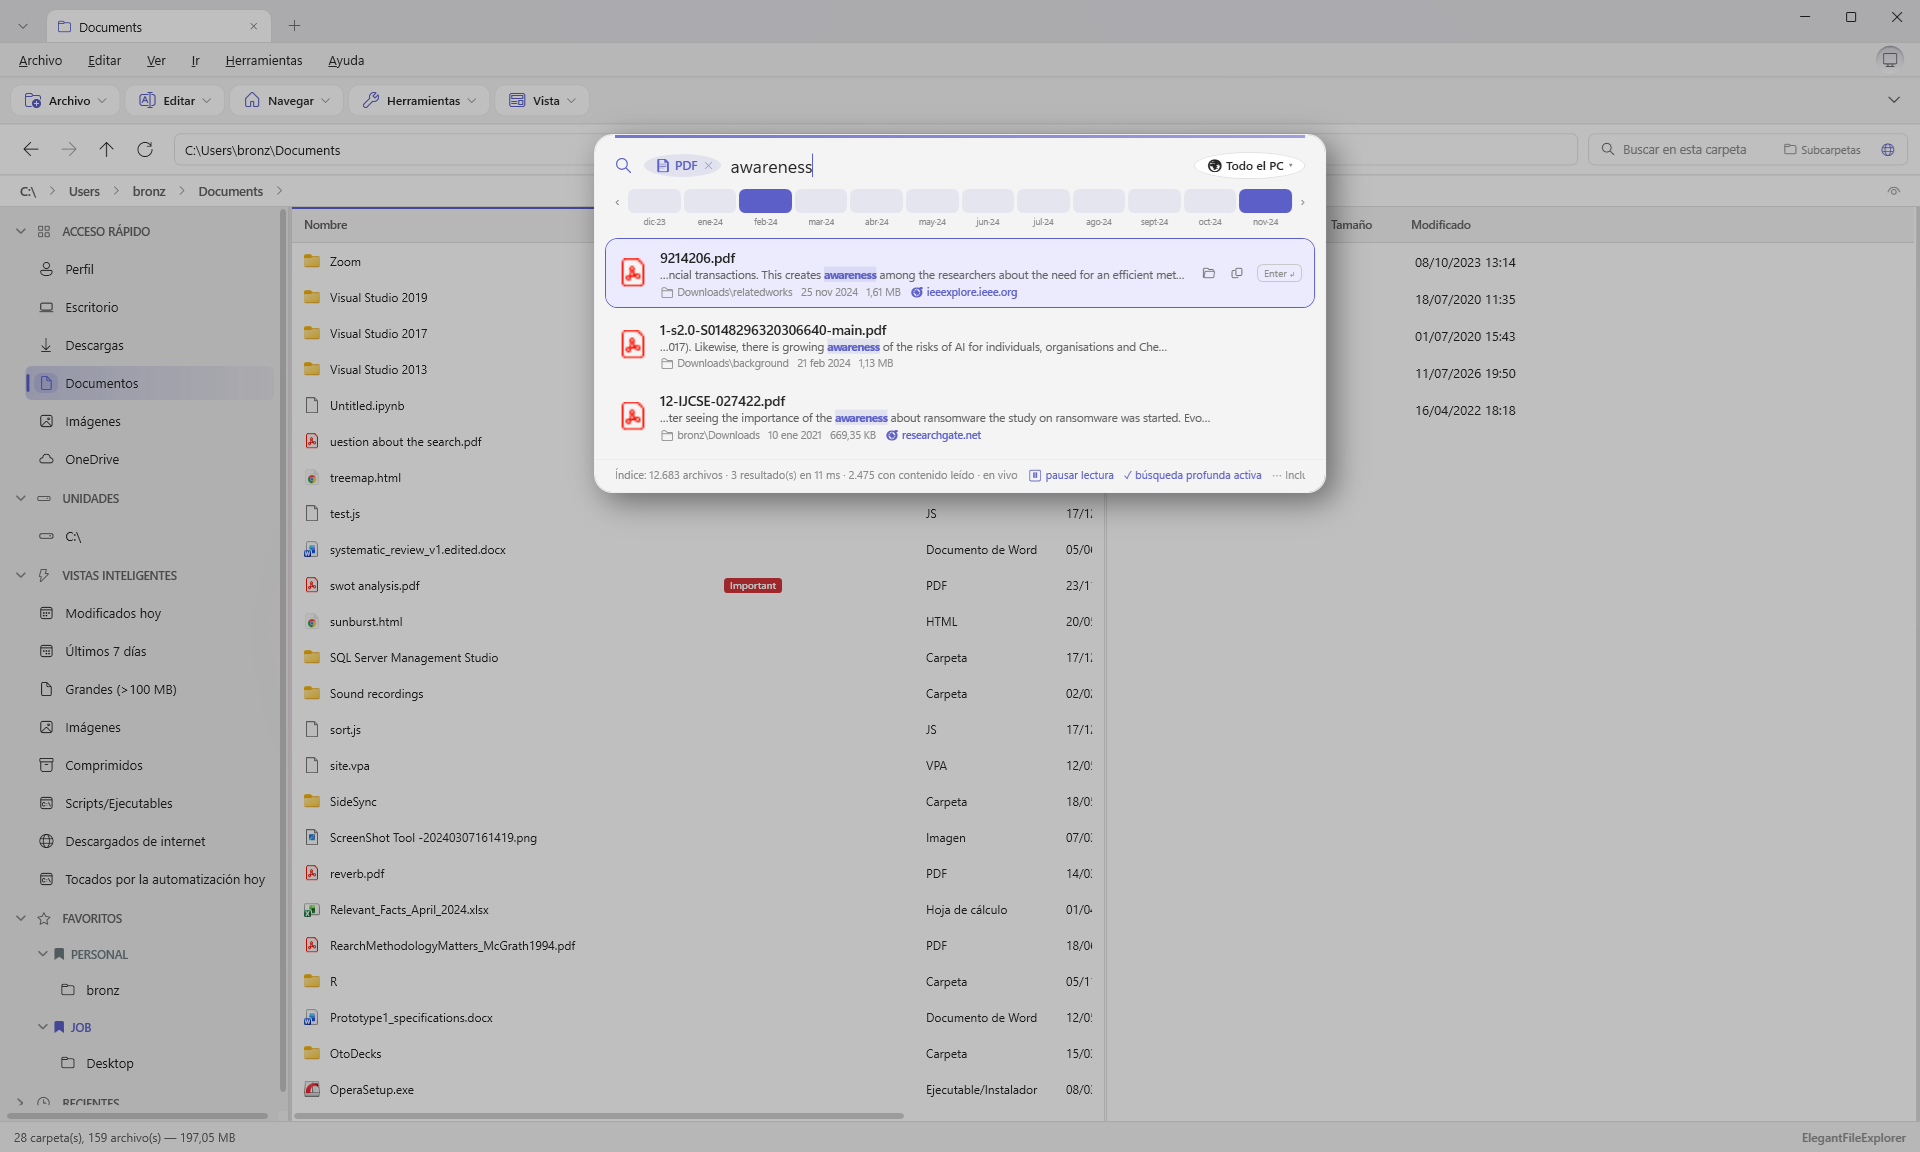Click the Important tag on swot analysis.pdf
The image size is (1920, 1152).
pos(752,586)
